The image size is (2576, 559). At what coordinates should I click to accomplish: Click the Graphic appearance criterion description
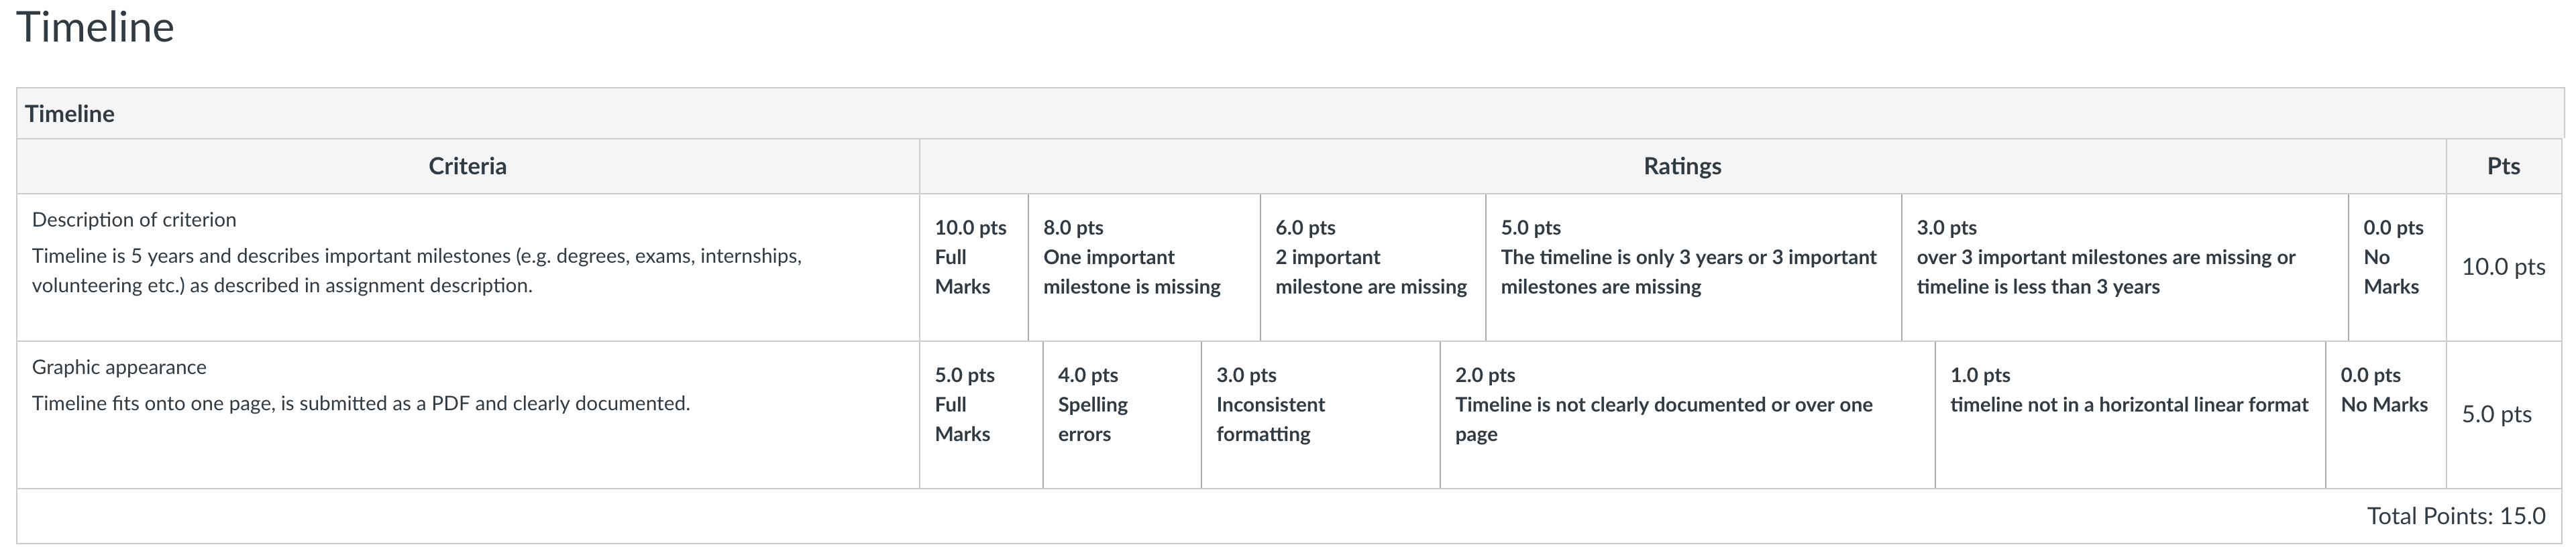point(361,404)
